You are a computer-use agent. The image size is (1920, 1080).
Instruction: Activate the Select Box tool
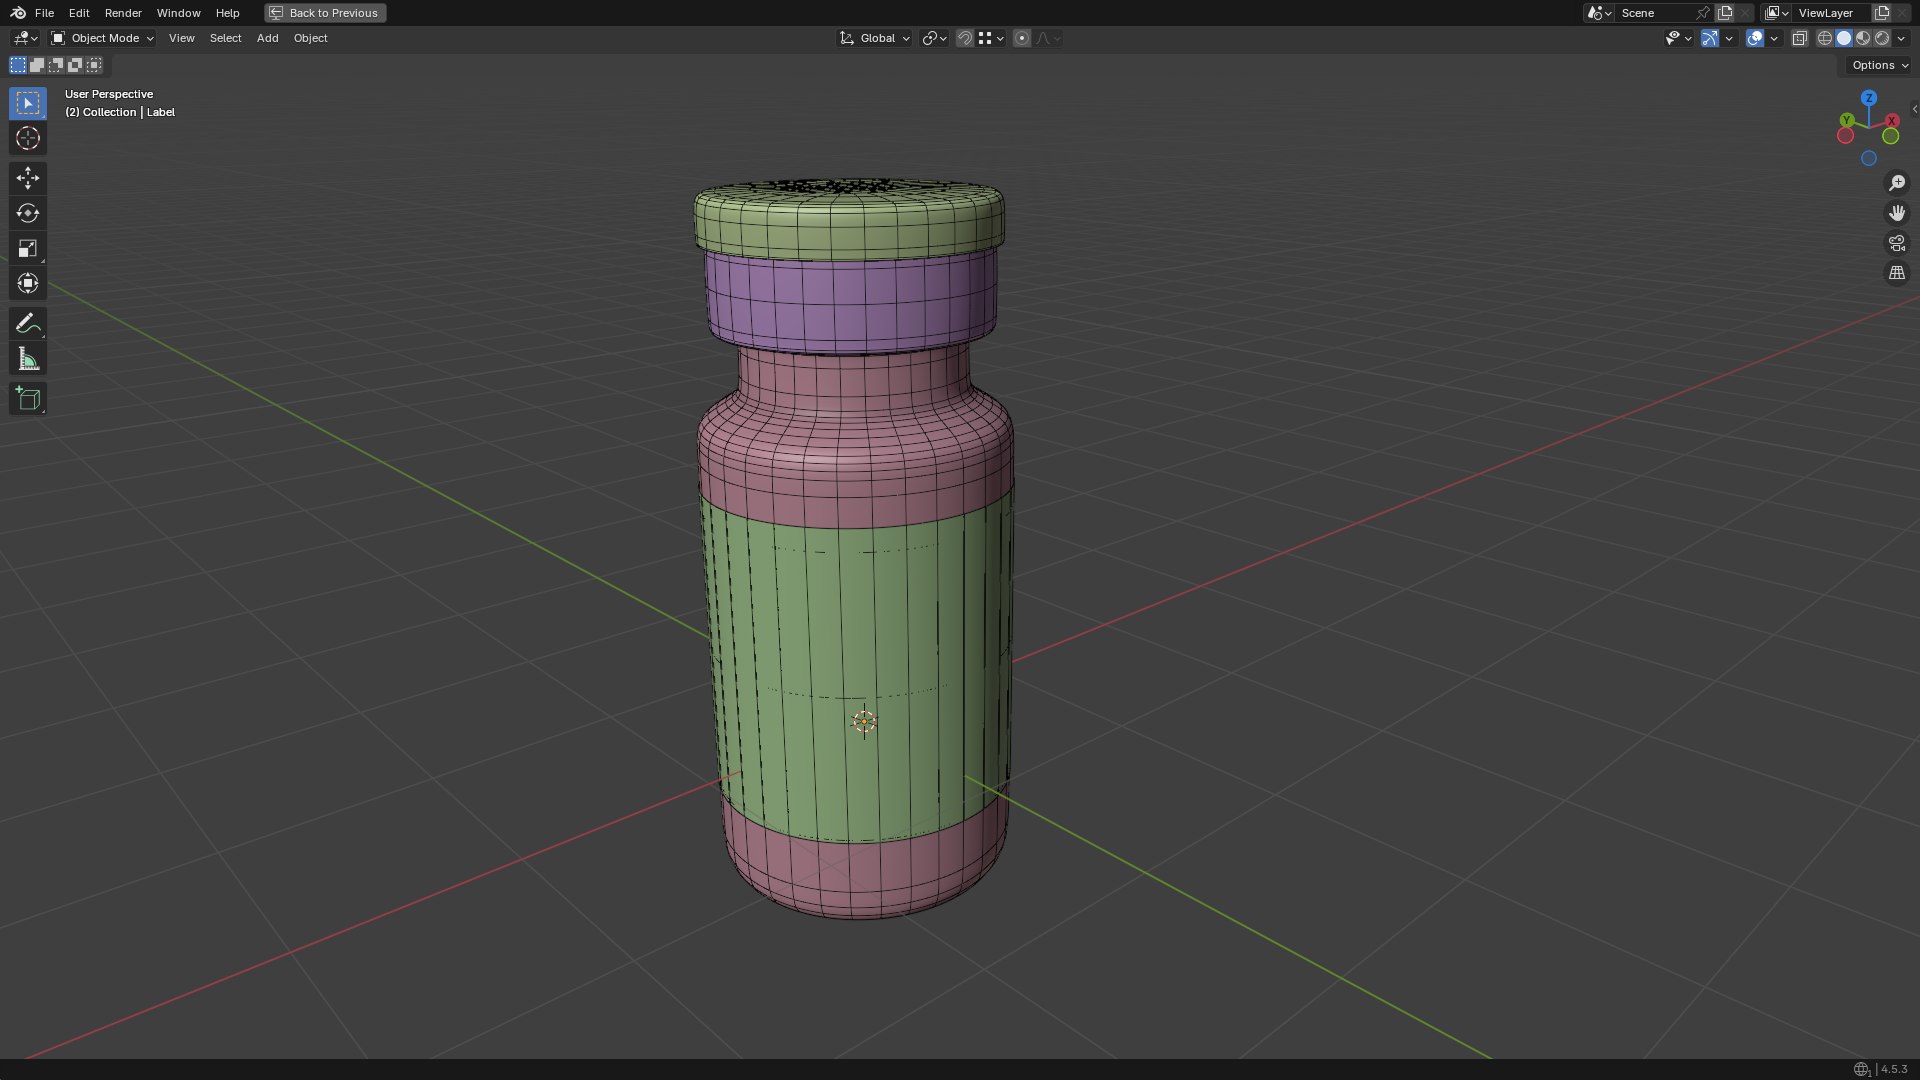[x=28, y=103]
